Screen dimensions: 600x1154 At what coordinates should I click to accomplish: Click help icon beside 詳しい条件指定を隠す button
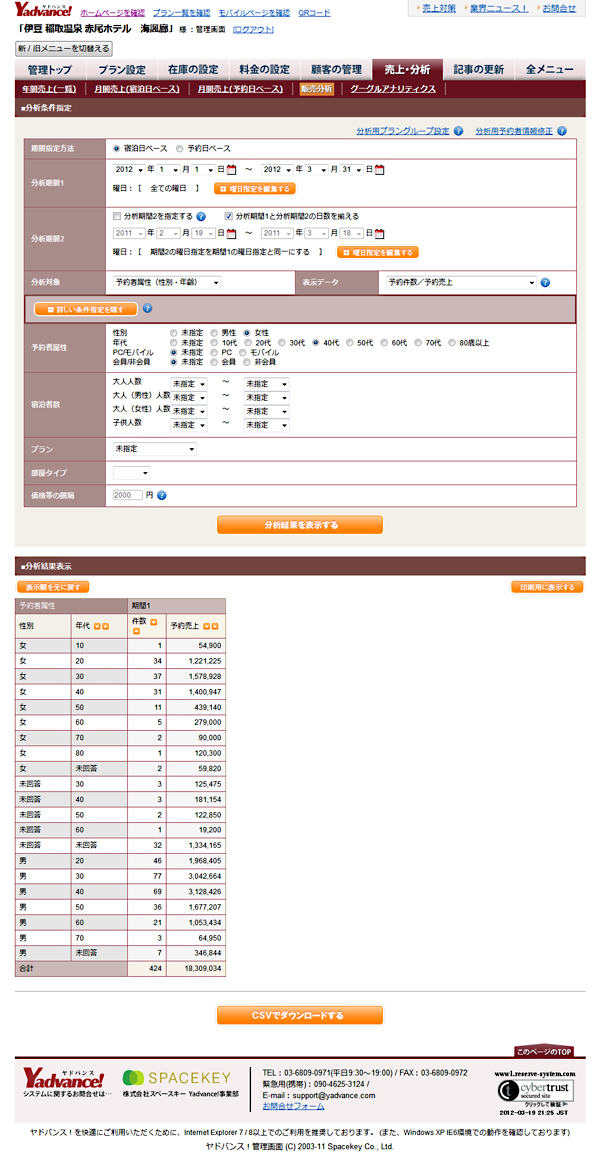147,309
